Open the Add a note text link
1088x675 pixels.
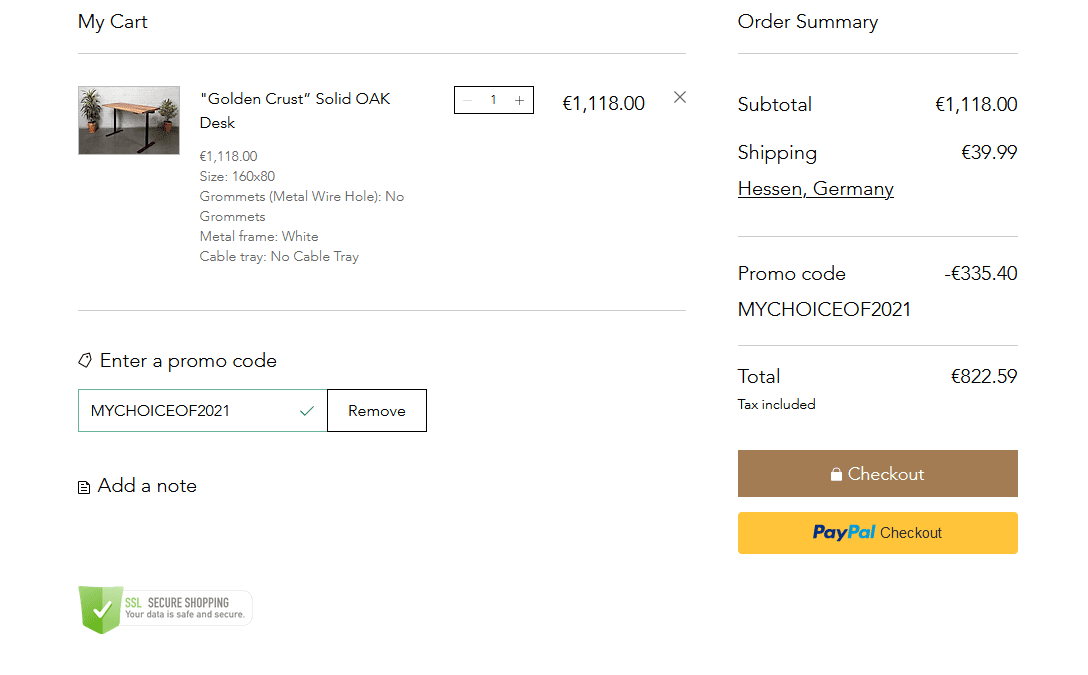[x=147, y=486]
